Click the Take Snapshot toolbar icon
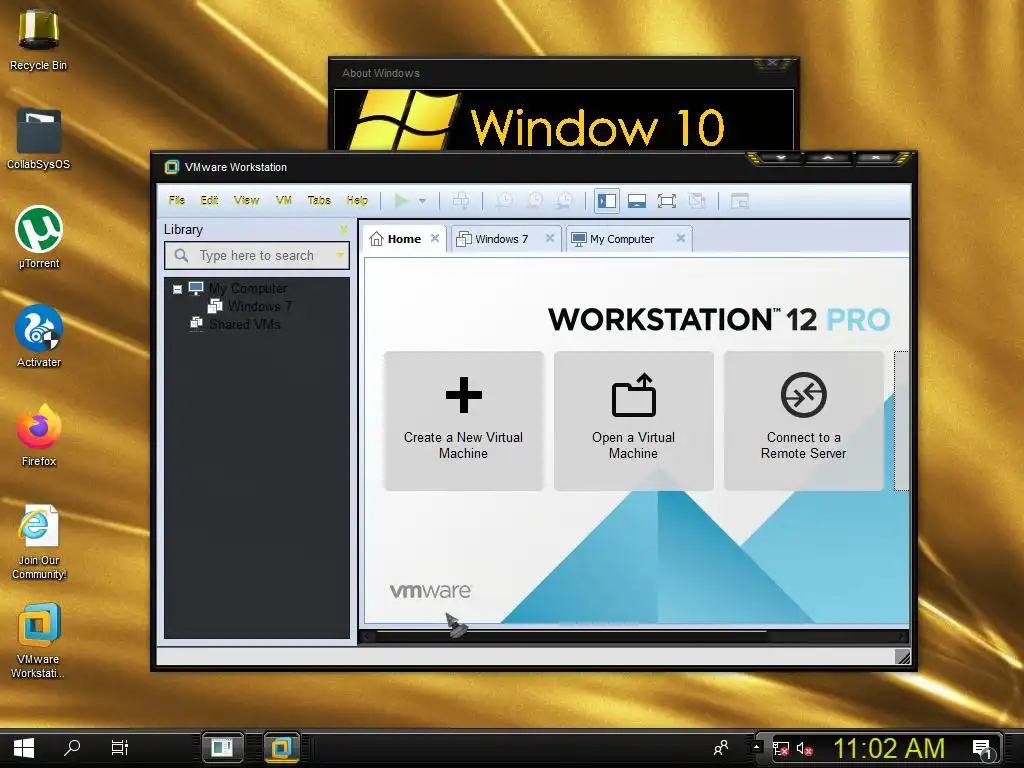Image resolution: width=1024 pixels, height=768 pixels. pyautogui.click(x=504, y=201)
